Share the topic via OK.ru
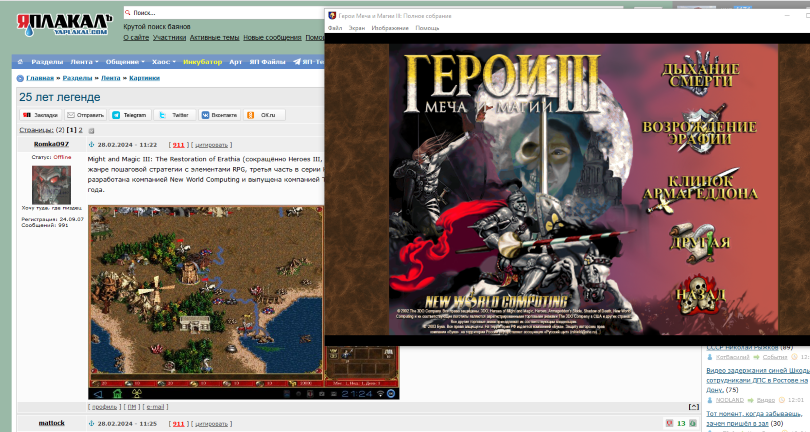This screenshot has width=810, height=432. click(x=264, y=115)
